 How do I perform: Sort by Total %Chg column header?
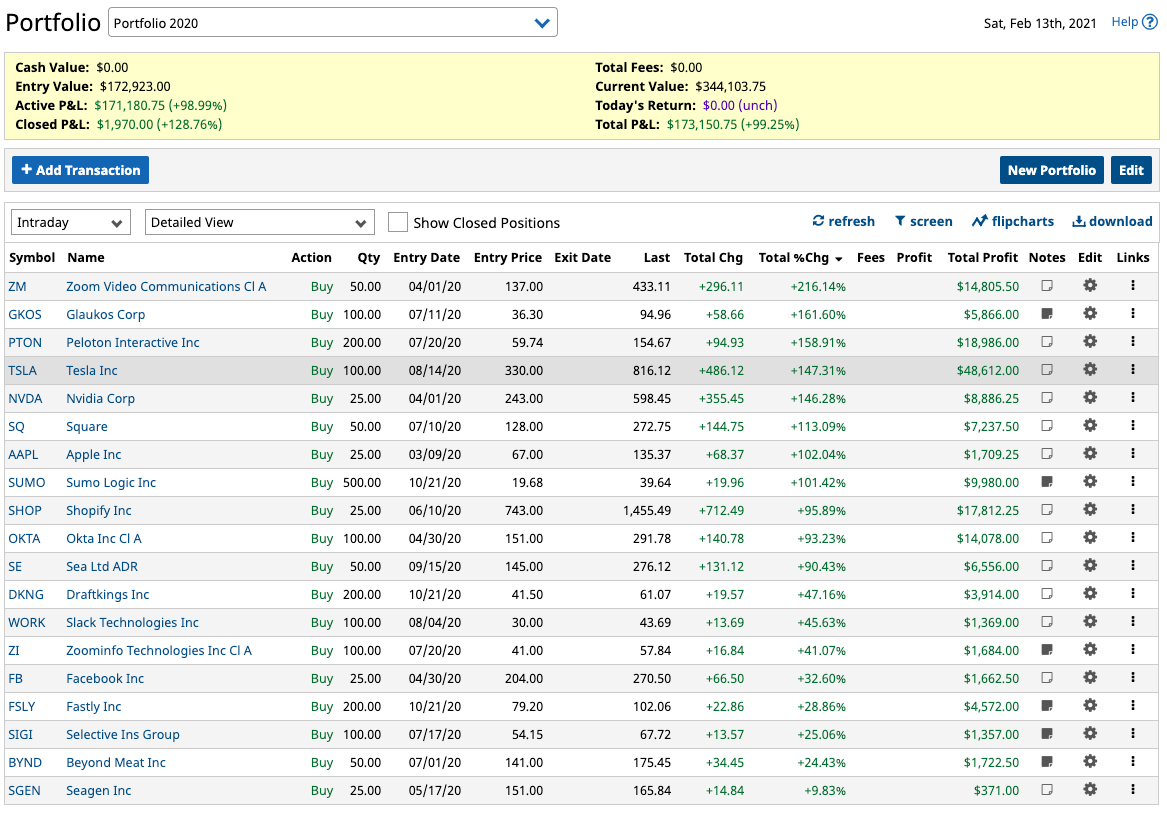point(800,257)
